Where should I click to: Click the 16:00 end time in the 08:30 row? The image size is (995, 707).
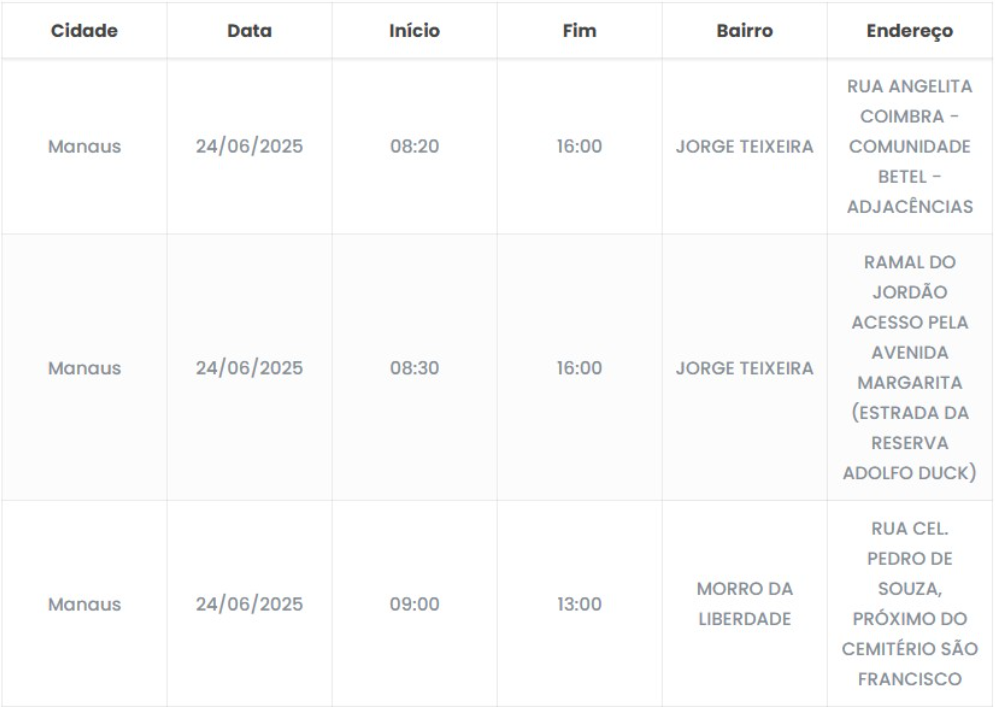pyautogui.click(x=579, y=368)
